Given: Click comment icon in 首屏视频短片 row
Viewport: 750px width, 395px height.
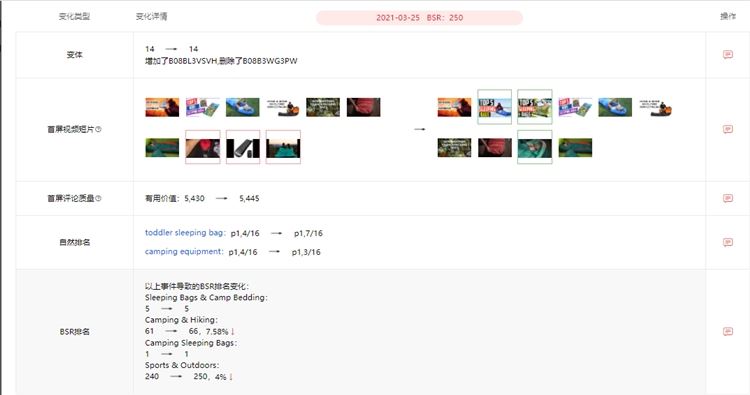Looking at the screenshot, I should (x=728, y=129).
